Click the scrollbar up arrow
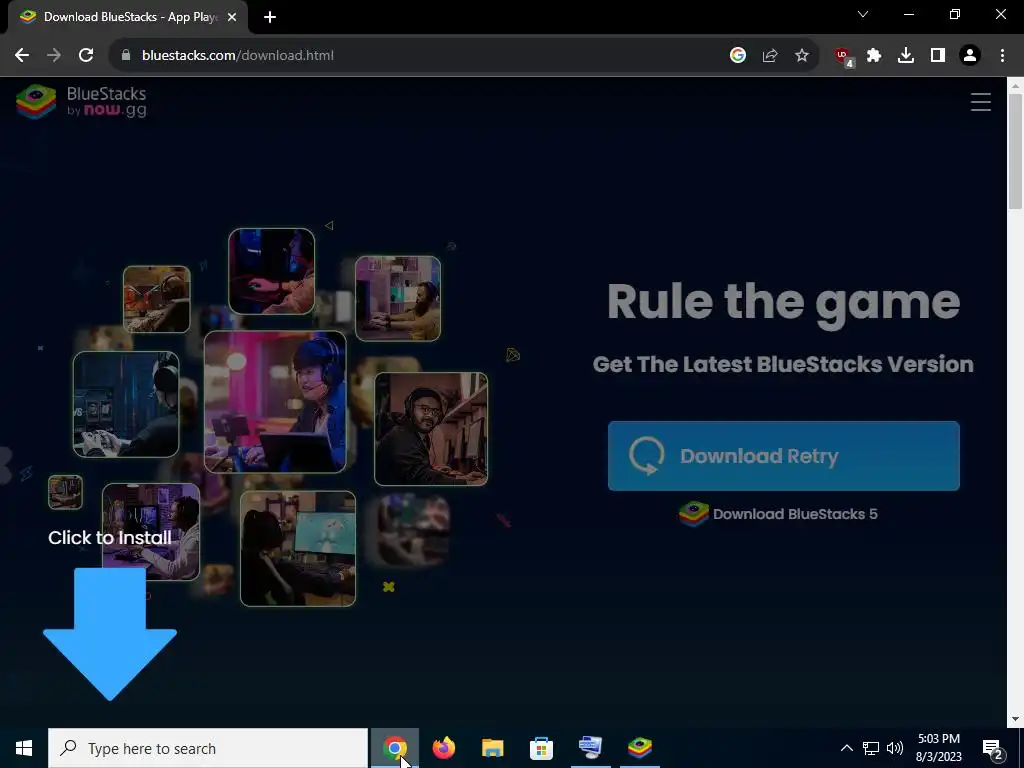Screen dimensions: 1024x768 click(x=1015, y=85)
